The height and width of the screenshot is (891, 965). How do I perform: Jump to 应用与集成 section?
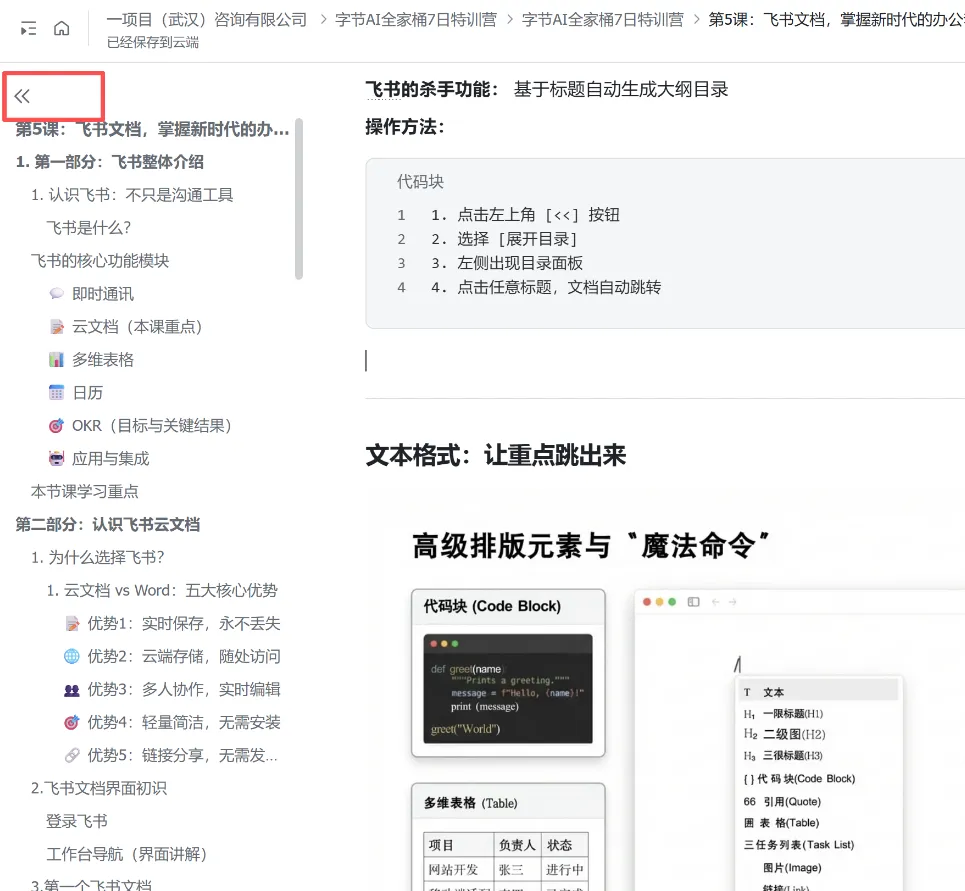(x=111, y=458)
